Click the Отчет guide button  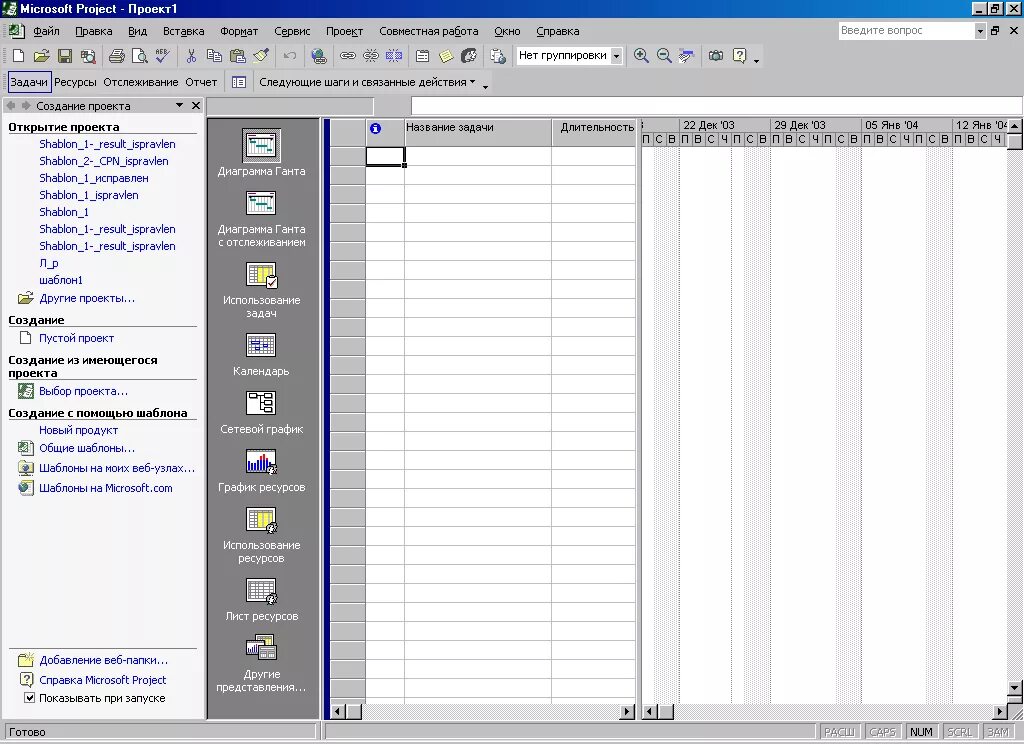[201, 82]
